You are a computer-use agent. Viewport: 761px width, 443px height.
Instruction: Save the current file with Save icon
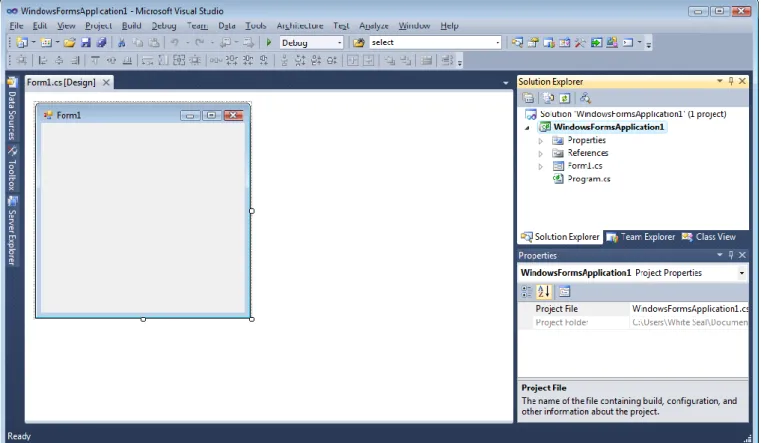click(x=85, y=43)
